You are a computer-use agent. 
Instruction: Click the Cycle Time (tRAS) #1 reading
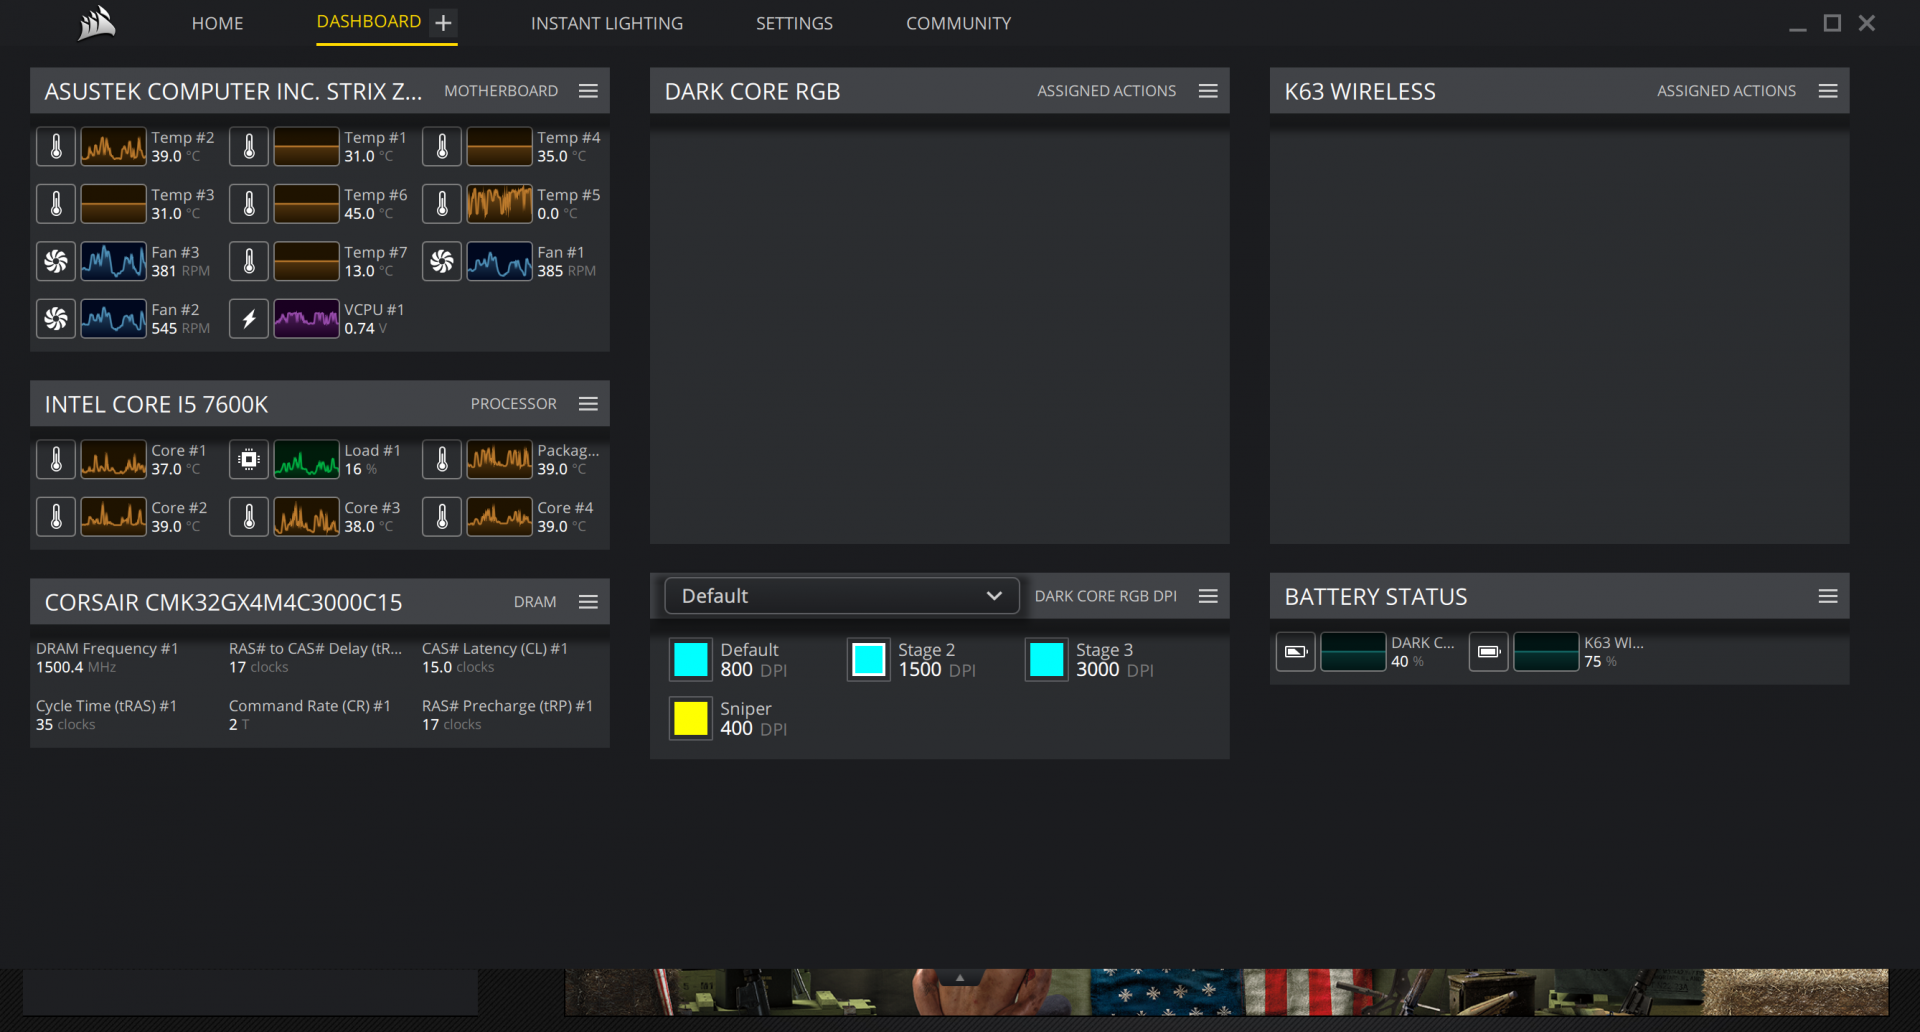click(106, 715)
